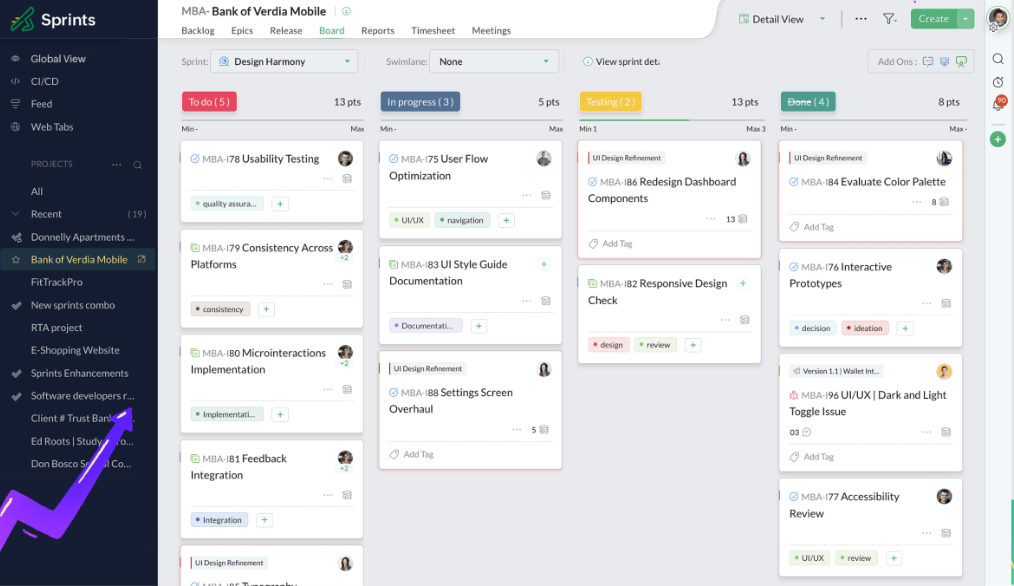The width and height of the screenshot is (1014, 586).
Task: Open the first Add Ons icon
Action: pyautogui.click(x=927, y=61)
